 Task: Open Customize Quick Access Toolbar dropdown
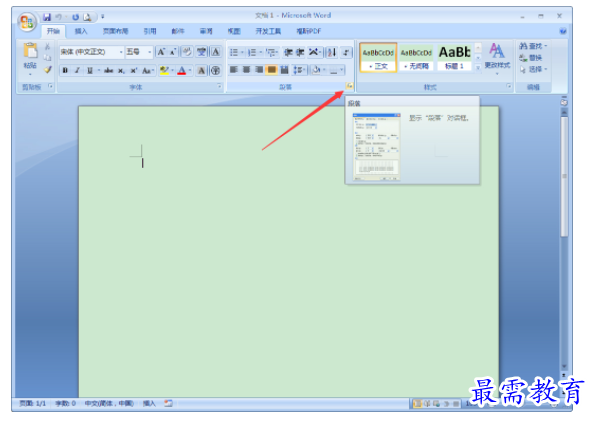point(102,17)
